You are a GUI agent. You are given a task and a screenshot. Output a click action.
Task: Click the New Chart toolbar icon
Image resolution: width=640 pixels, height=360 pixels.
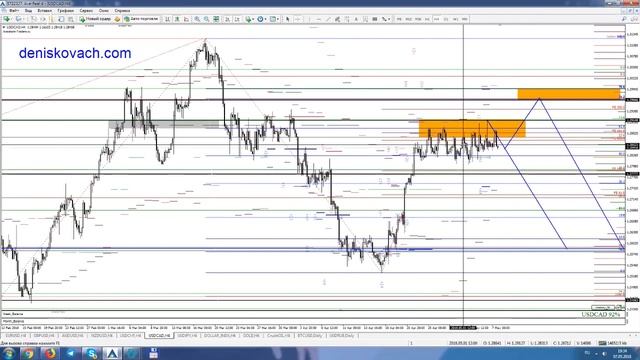(7, 19)
